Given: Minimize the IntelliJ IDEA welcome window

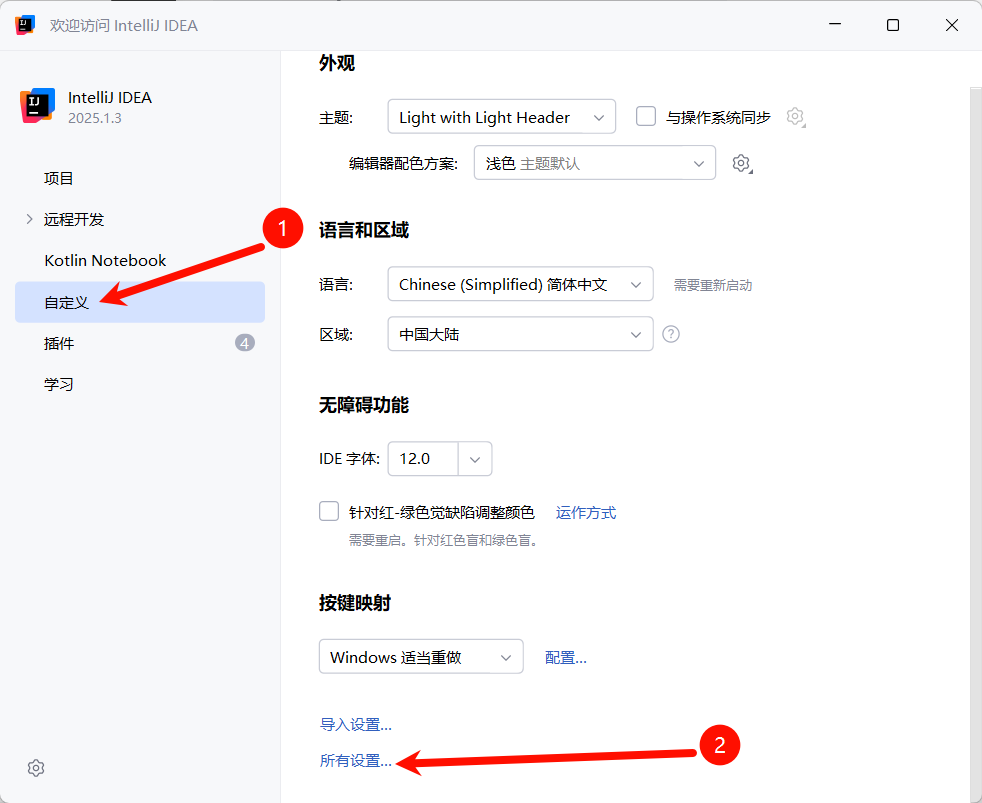Looking at the screenshot, I should coord(835,24).
